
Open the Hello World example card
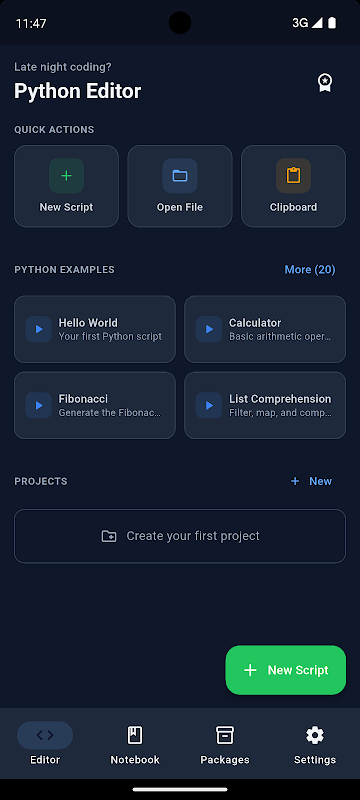[x=95, y=329]
